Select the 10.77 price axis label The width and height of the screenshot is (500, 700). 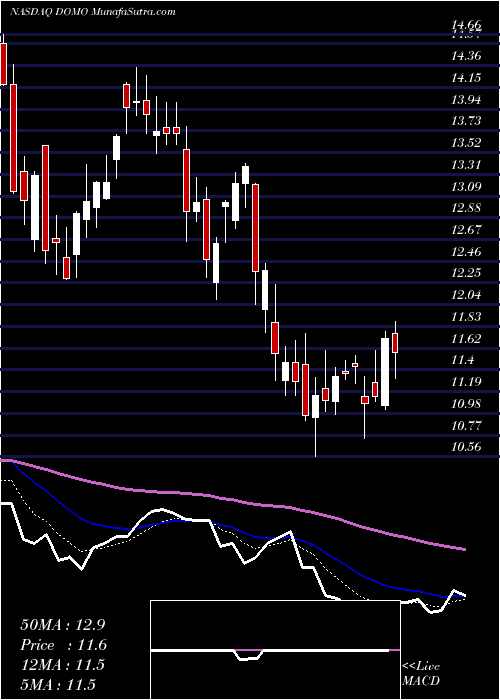point(467,425)
